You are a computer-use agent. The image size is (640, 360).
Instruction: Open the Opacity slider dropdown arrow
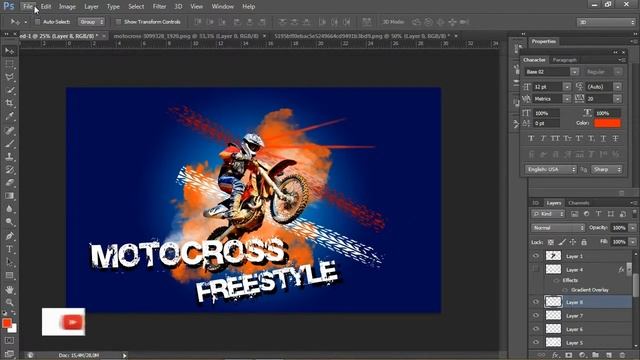(x=633, y=228)
